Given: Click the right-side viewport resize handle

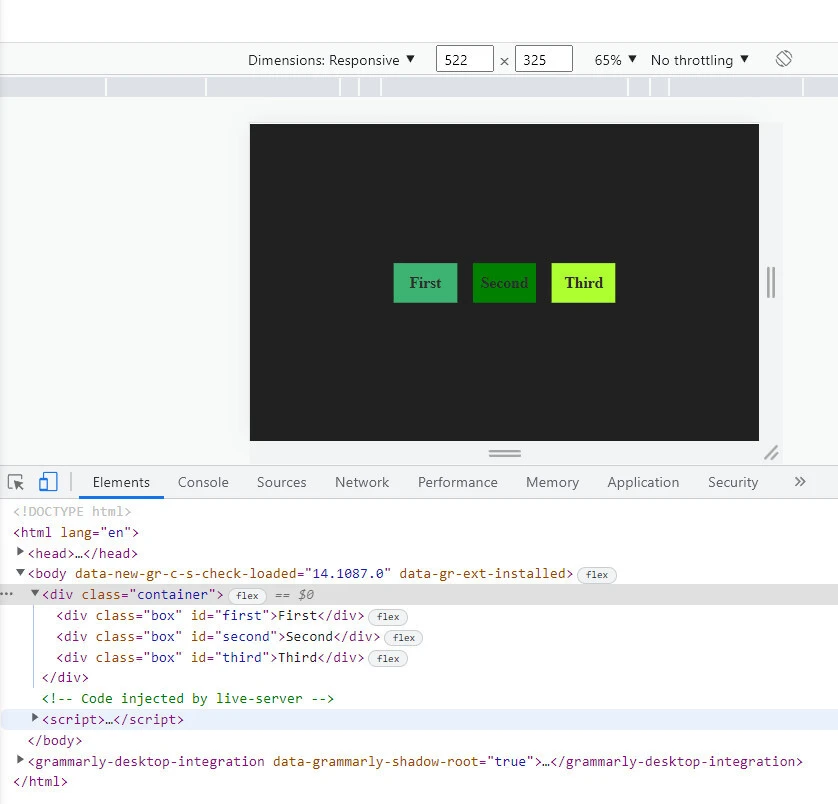Looking at the screenshot, I should [x=771, y=282].
